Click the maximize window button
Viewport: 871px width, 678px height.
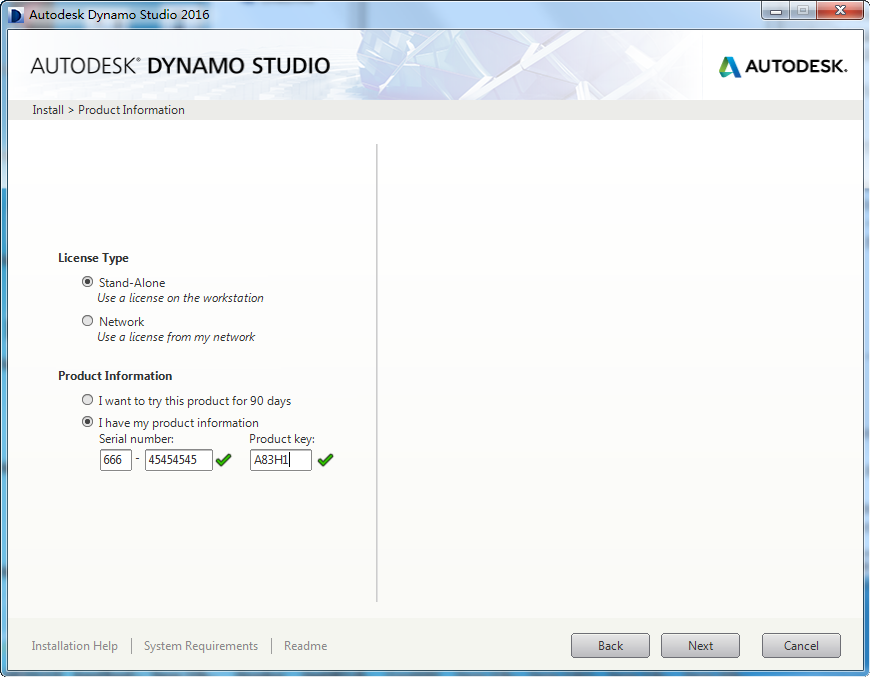click(803, 11)
